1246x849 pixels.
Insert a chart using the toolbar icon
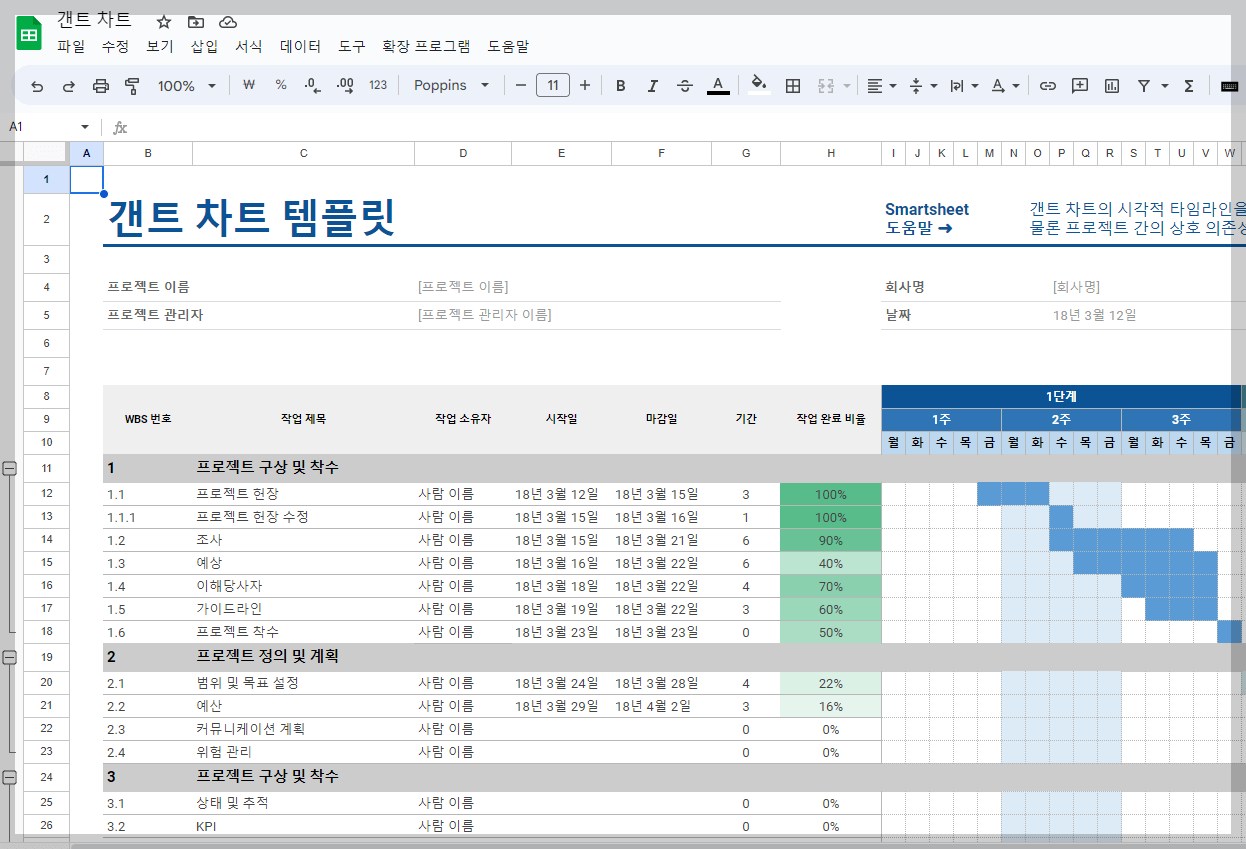pos(1110,86)
